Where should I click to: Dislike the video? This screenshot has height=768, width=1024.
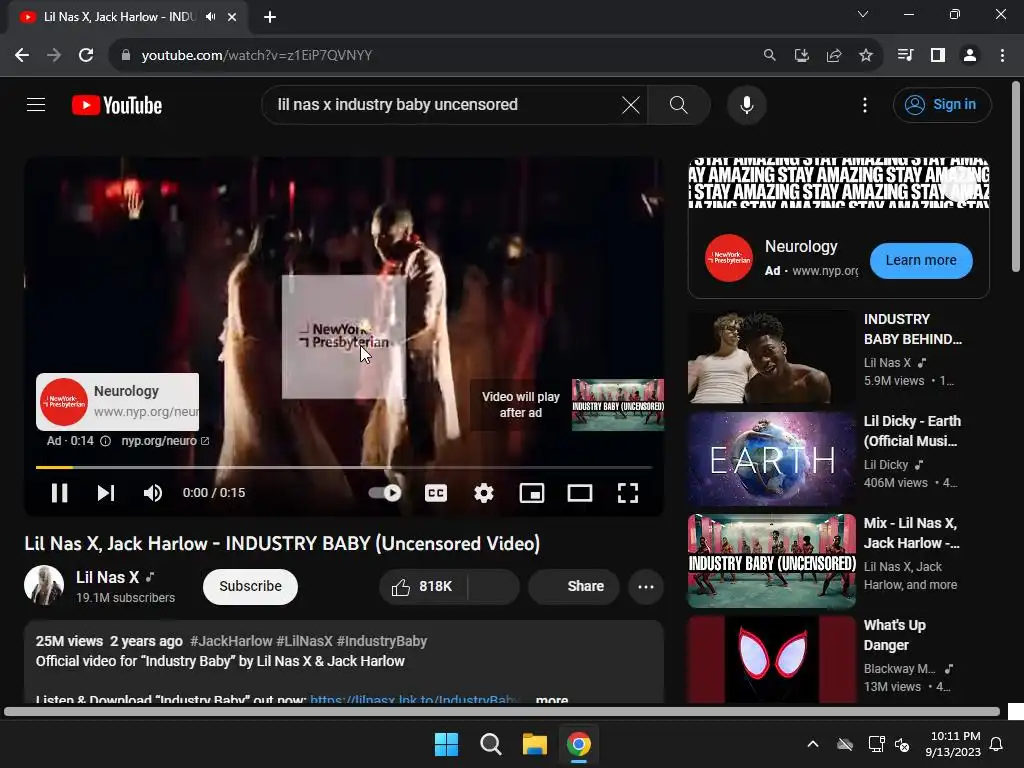coord(494,586)
